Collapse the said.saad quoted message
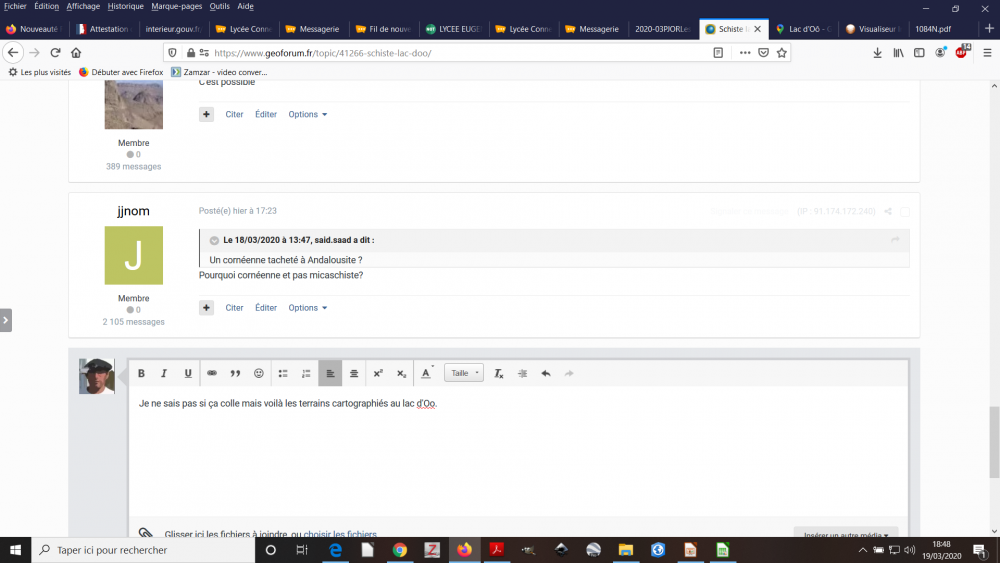 click(214, 240)
